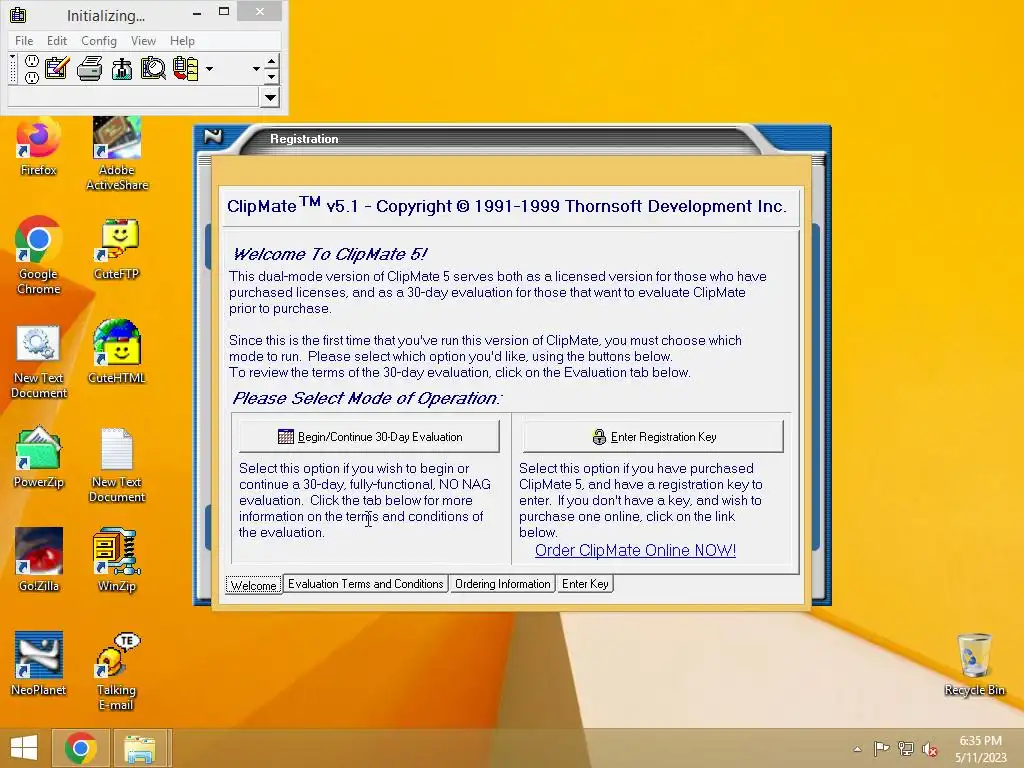Click the muted volume tray icon
Viewport: 1024px width, 768px height.
pyautogui.click(x=930, y=749)
